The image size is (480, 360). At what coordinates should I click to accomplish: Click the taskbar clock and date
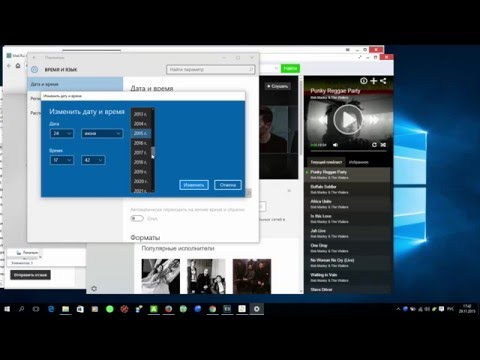pyautogui.click(x=467, y=309)
